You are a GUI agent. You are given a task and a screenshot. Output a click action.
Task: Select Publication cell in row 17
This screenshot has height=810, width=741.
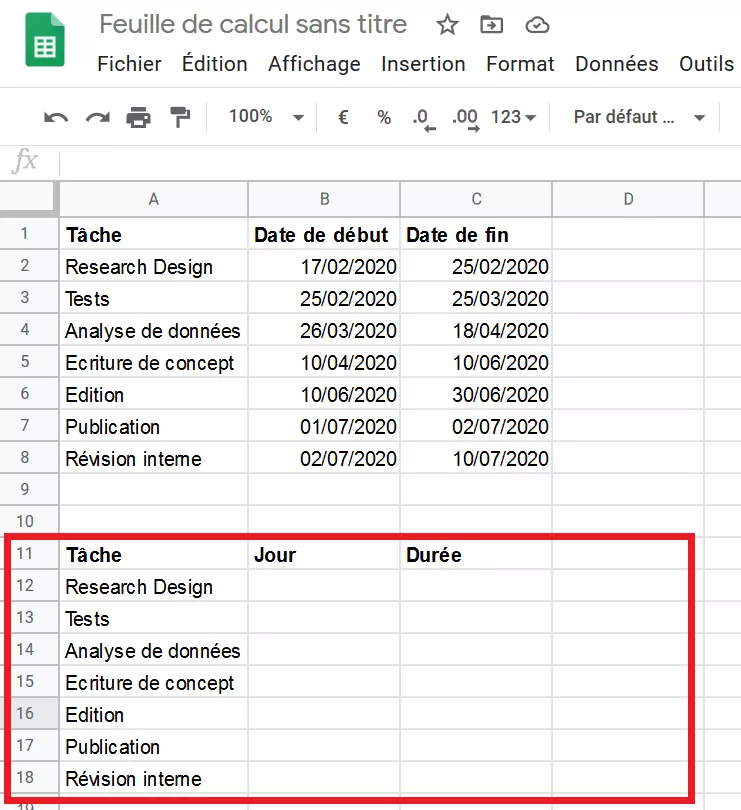[153, 746]
